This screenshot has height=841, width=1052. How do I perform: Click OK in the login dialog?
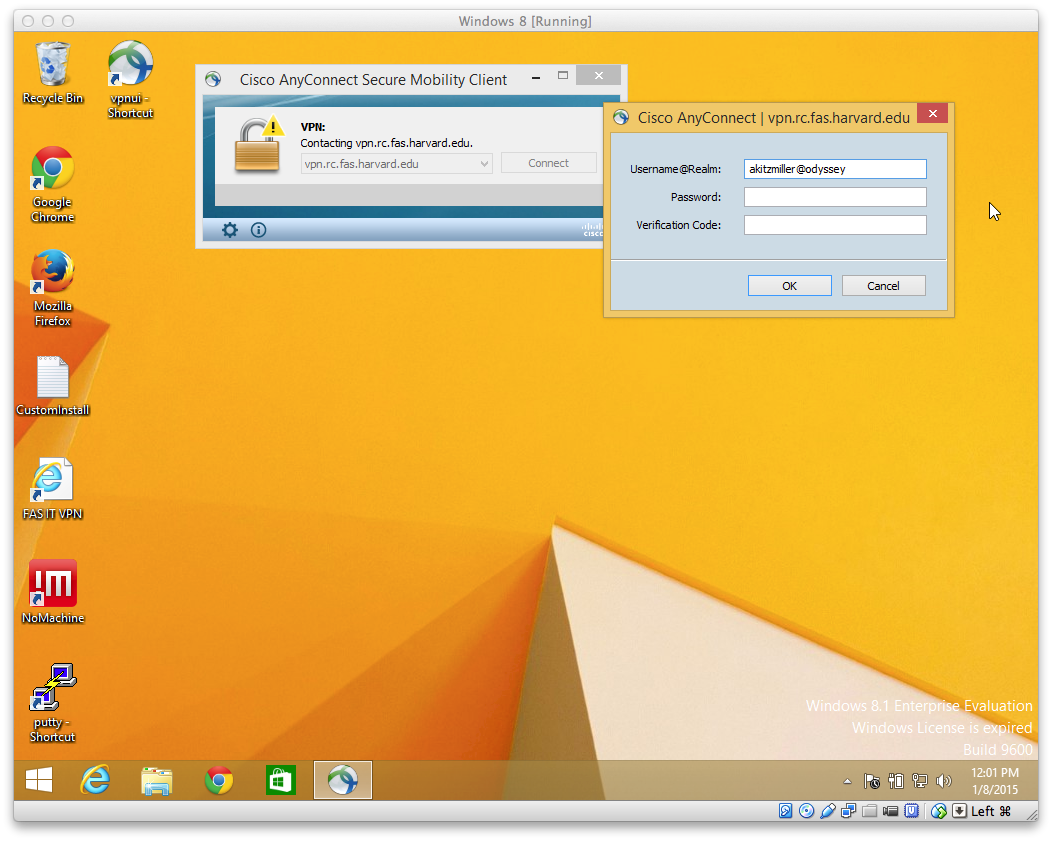[790, 286]
